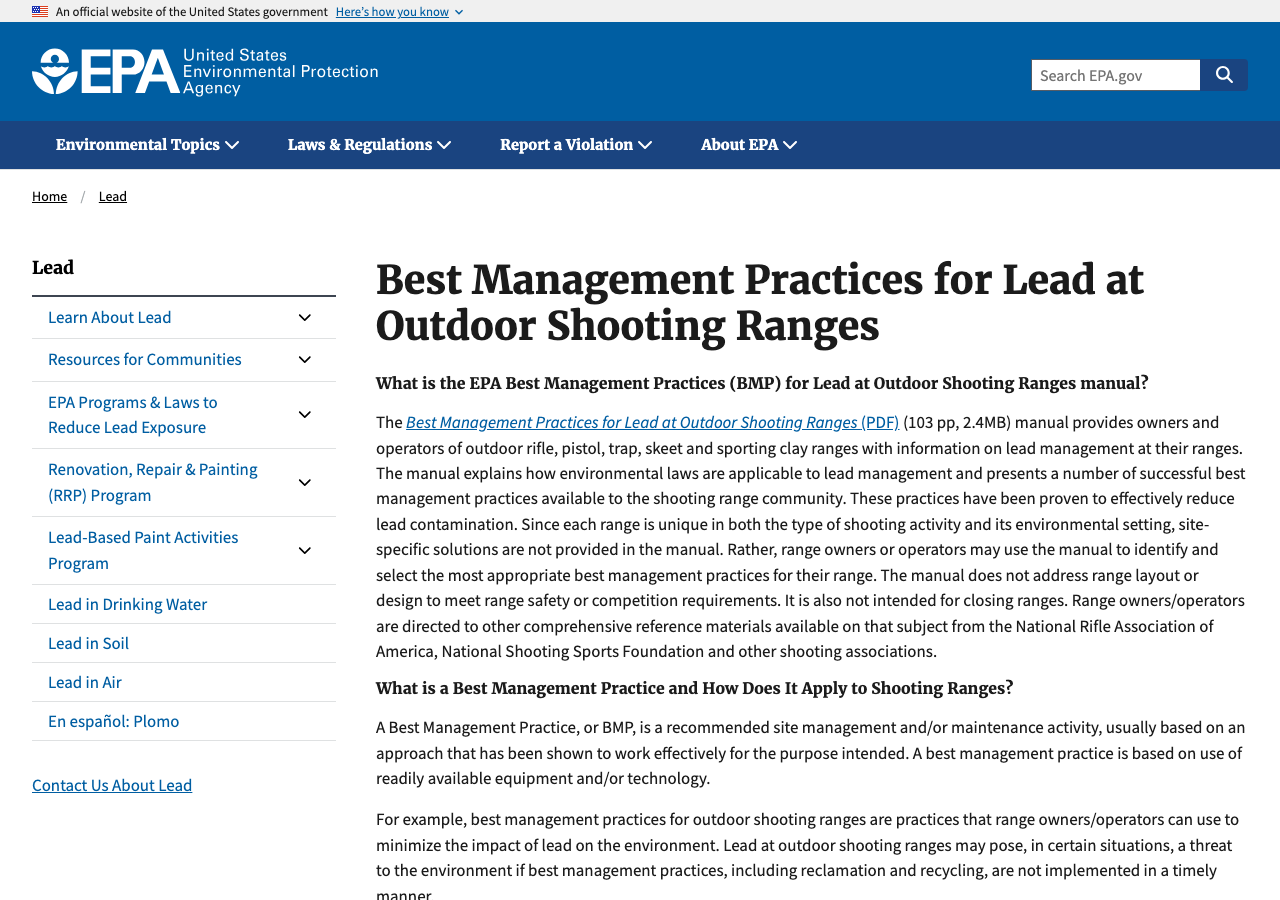Viewport: 1280px width, 900px height.
Task: Expand 'Here's how you know' banner
Action: (399, 11)
